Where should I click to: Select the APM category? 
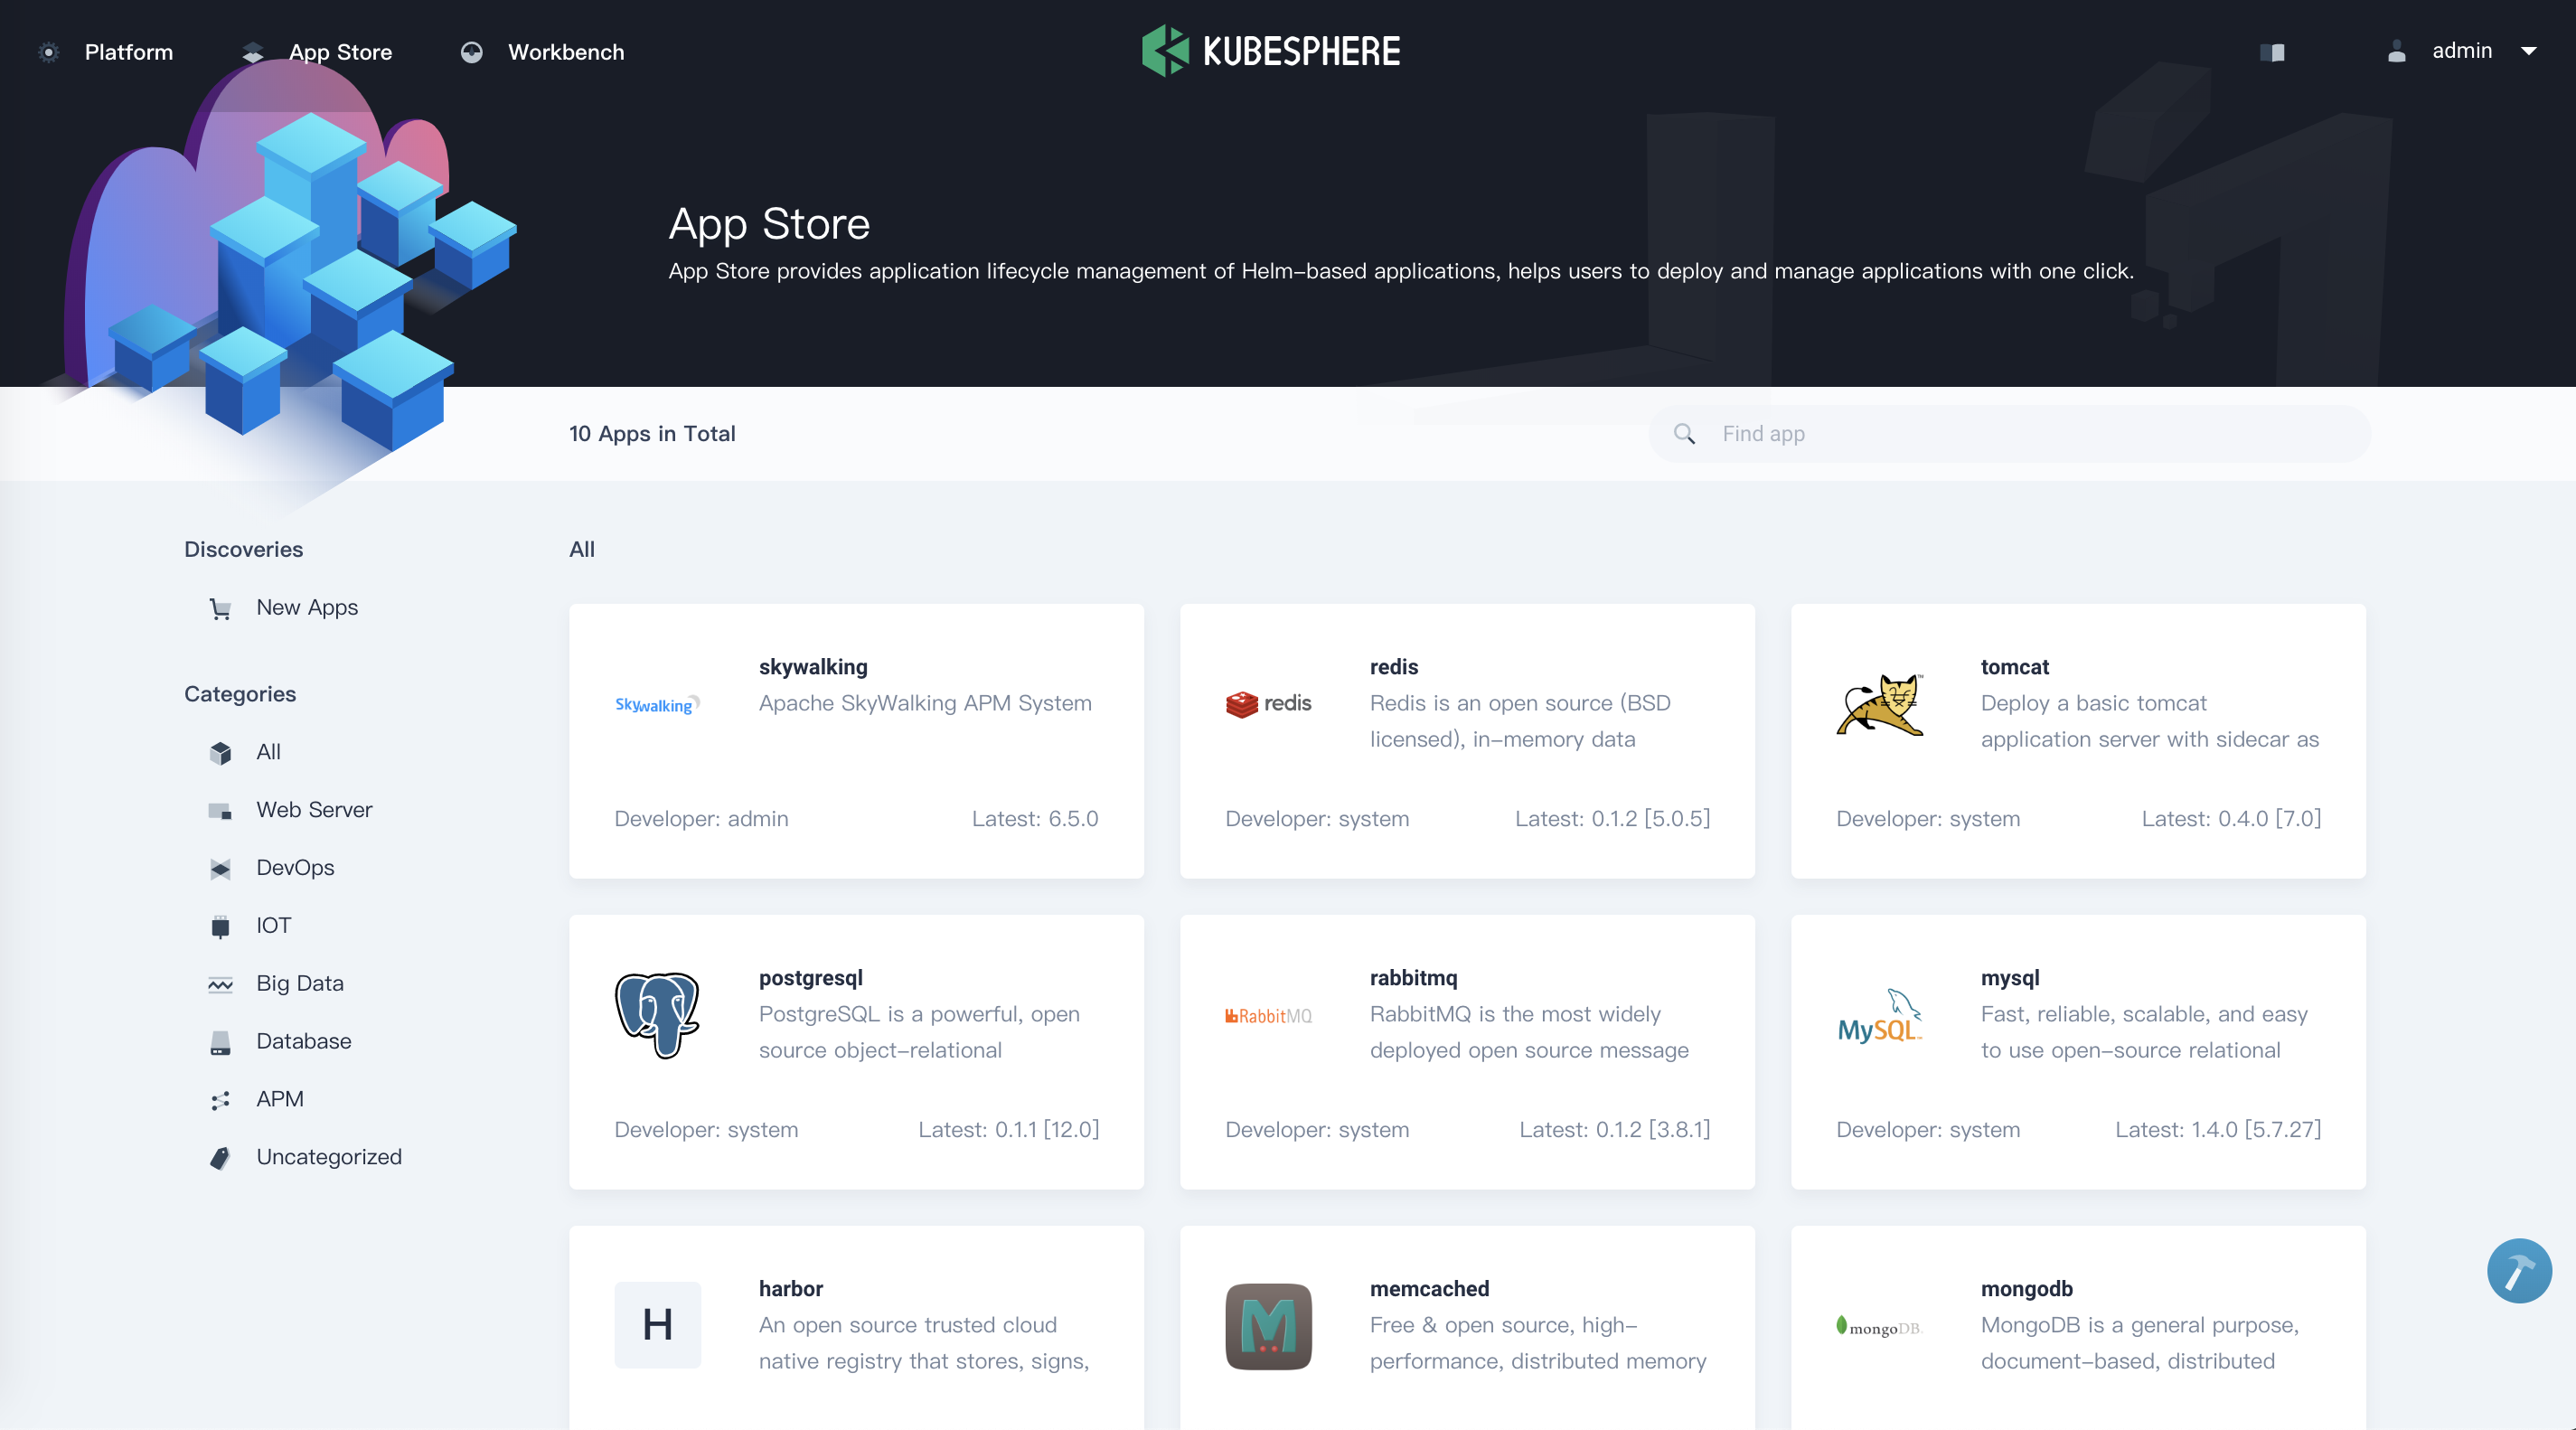[279, 1099]
